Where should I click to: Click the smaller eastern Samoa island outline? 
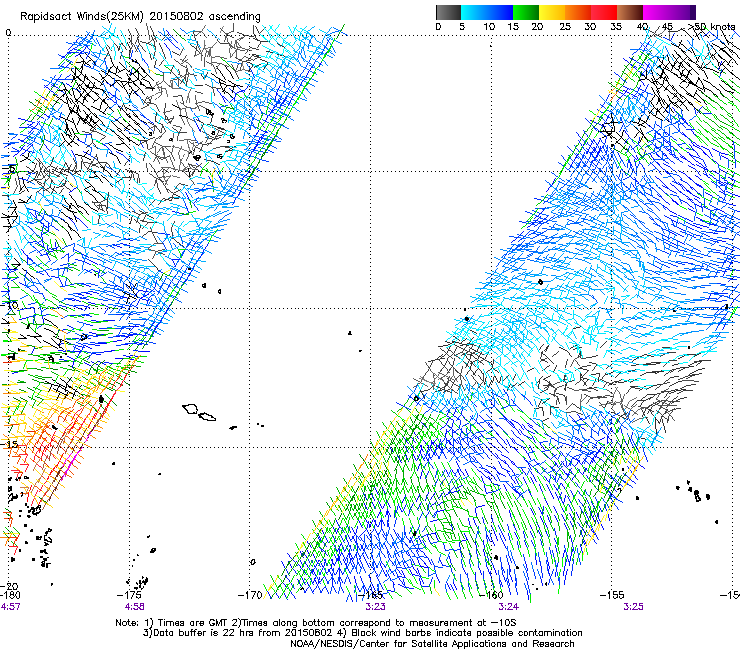(x=207, y=417)
